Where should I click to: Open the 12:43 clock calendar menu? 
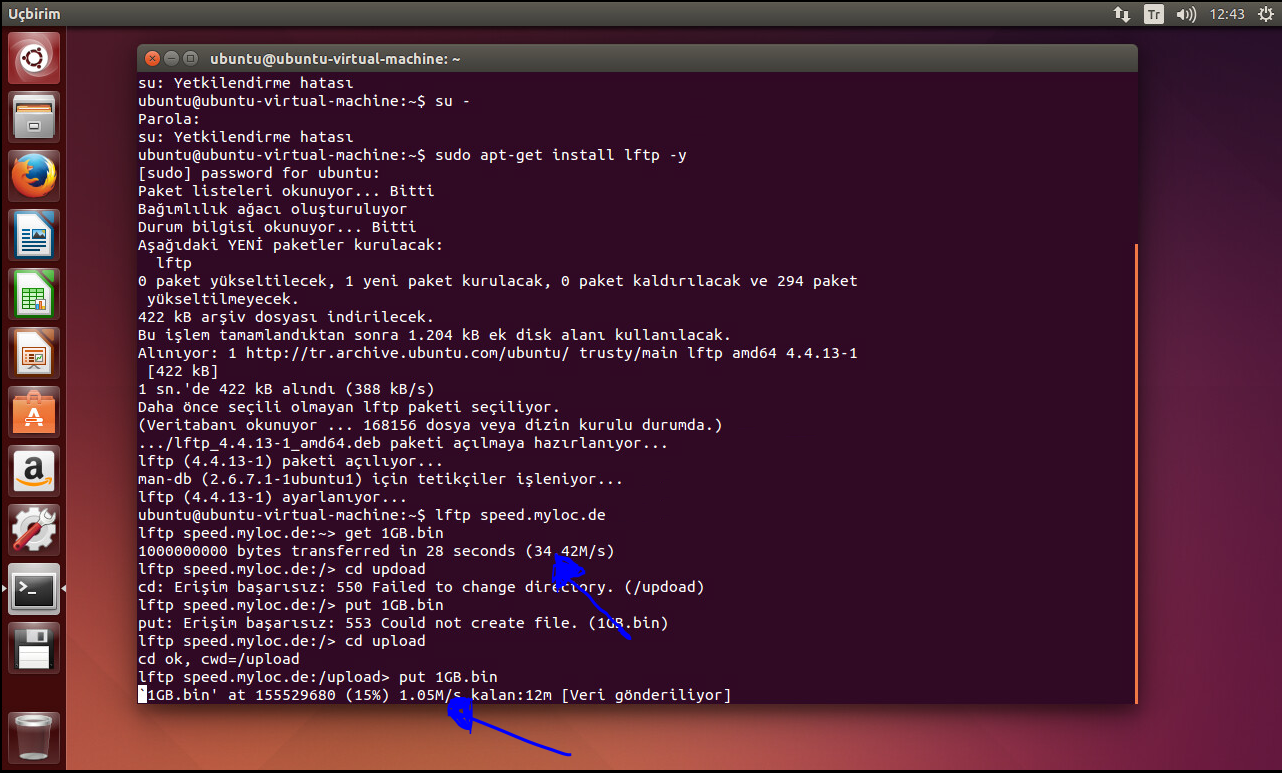tap(1226, 14)
